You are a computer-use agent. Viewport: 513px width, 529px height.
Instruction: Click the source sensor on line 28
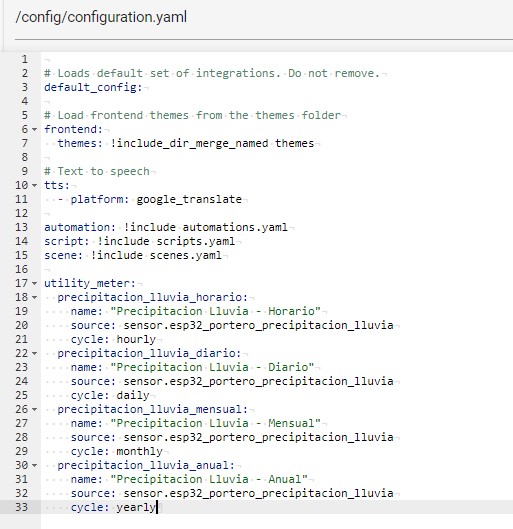coord(258,437)
